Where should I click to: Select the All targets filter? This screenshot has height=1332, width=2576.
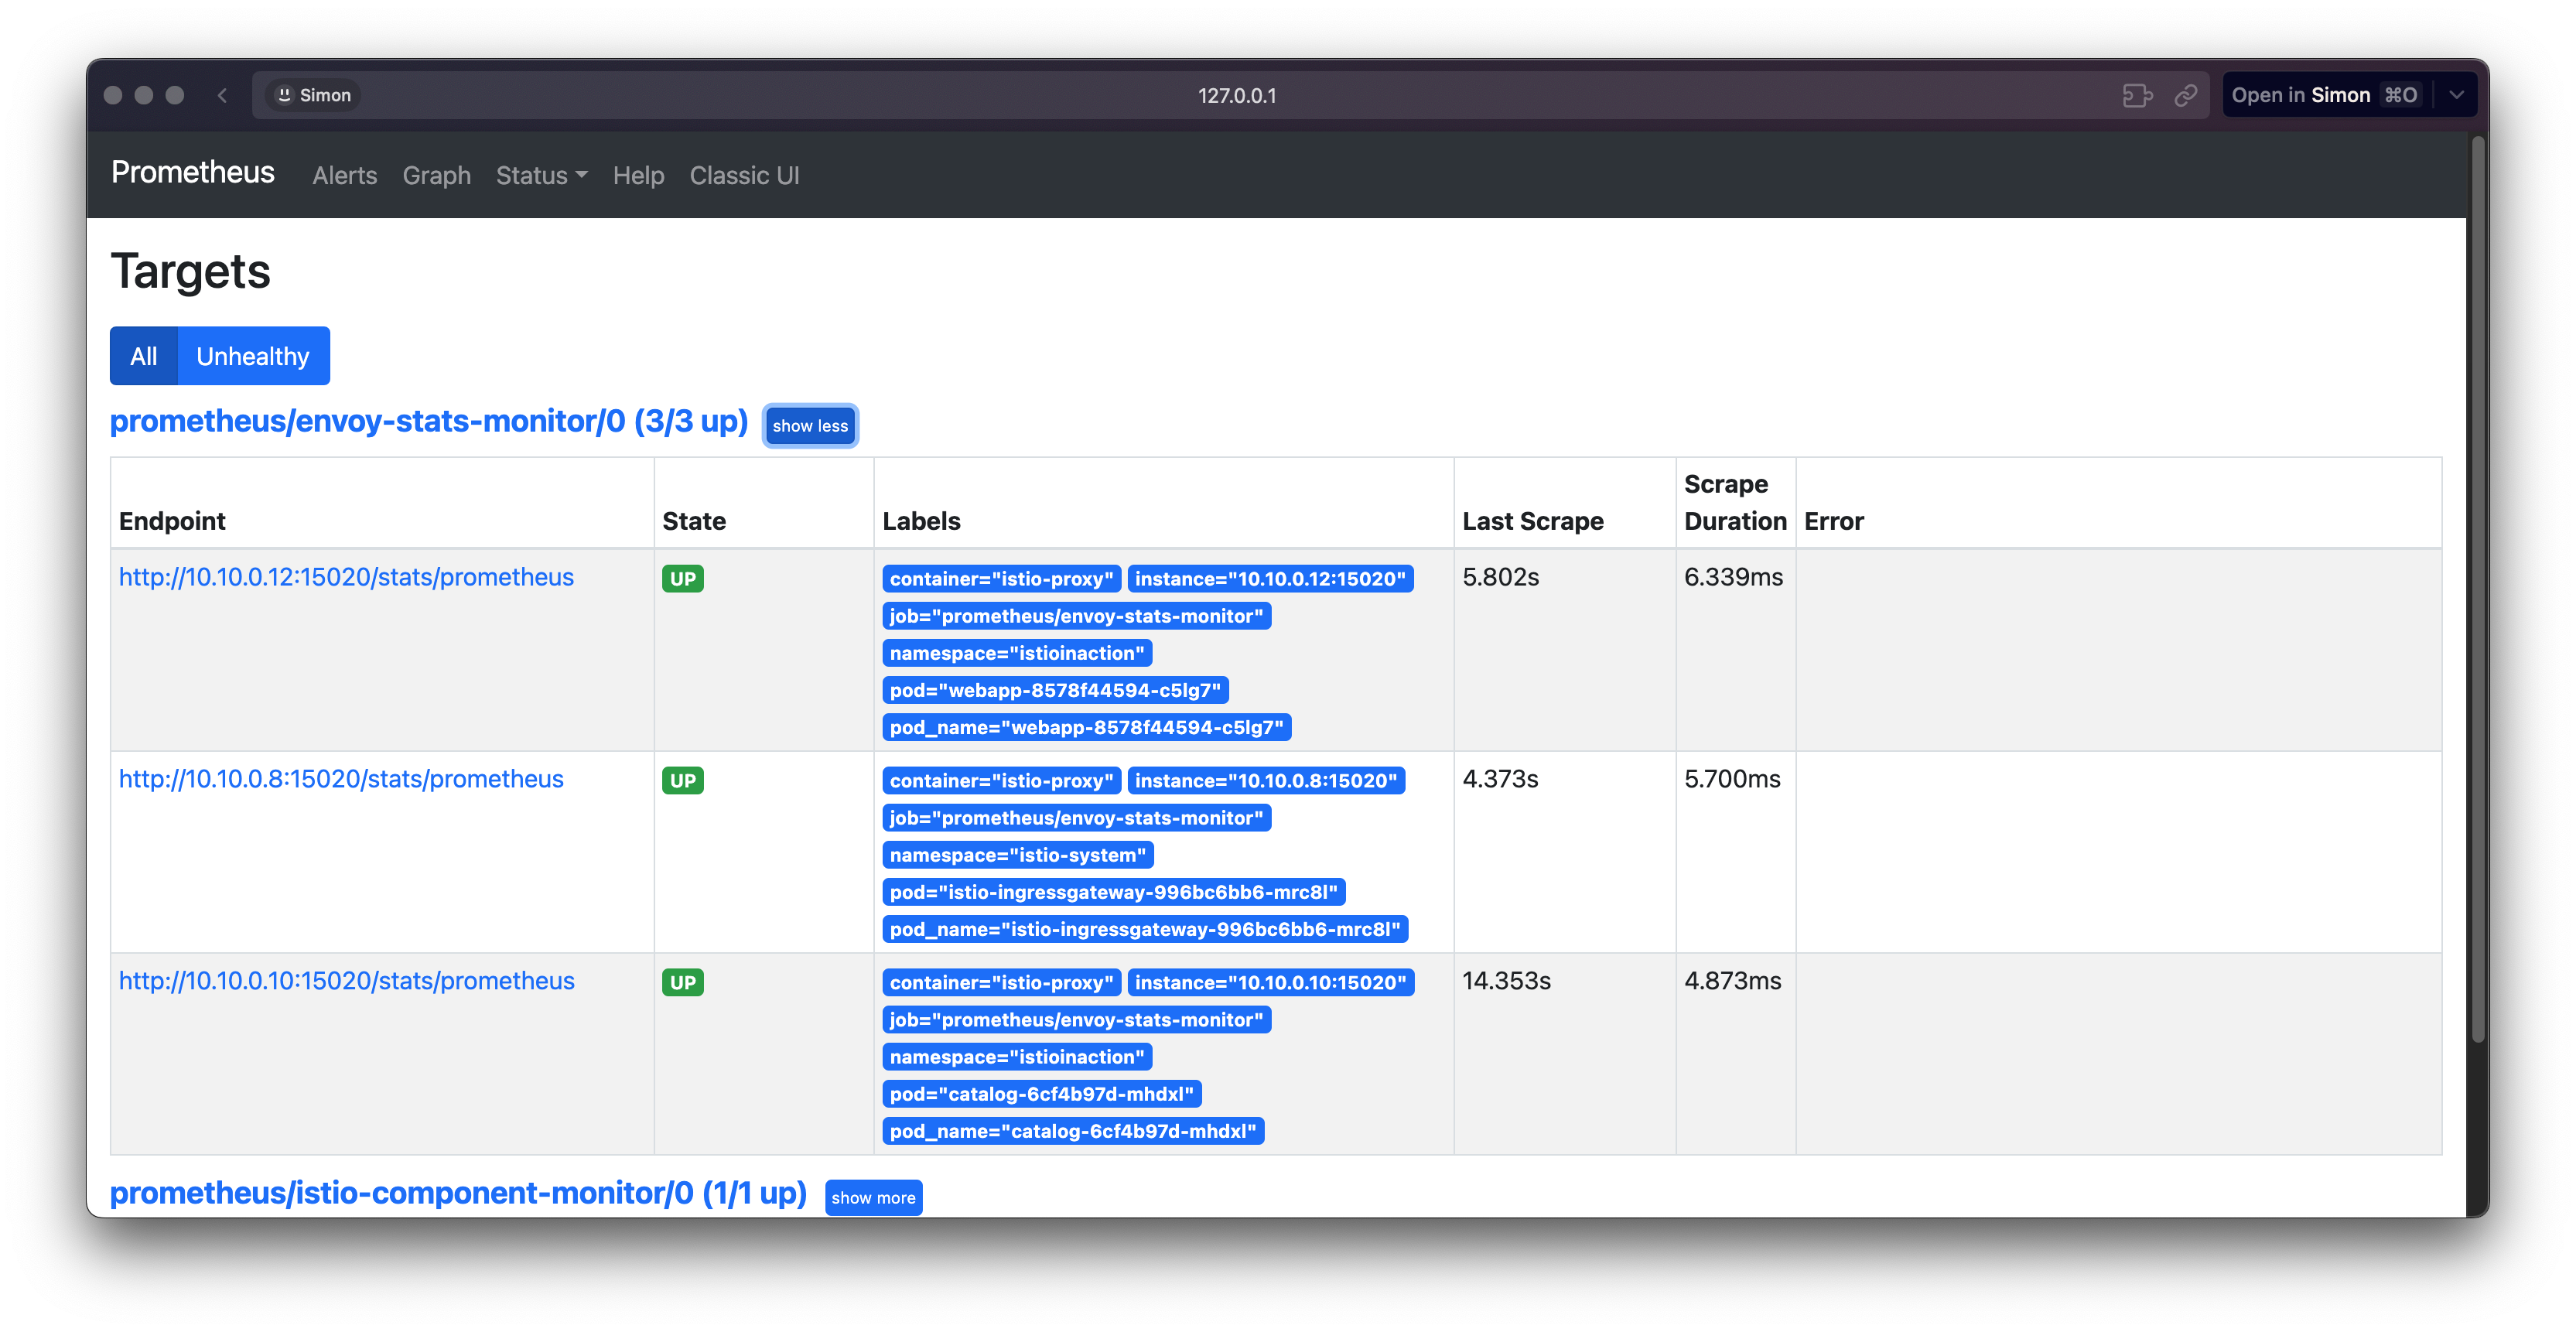144,356
